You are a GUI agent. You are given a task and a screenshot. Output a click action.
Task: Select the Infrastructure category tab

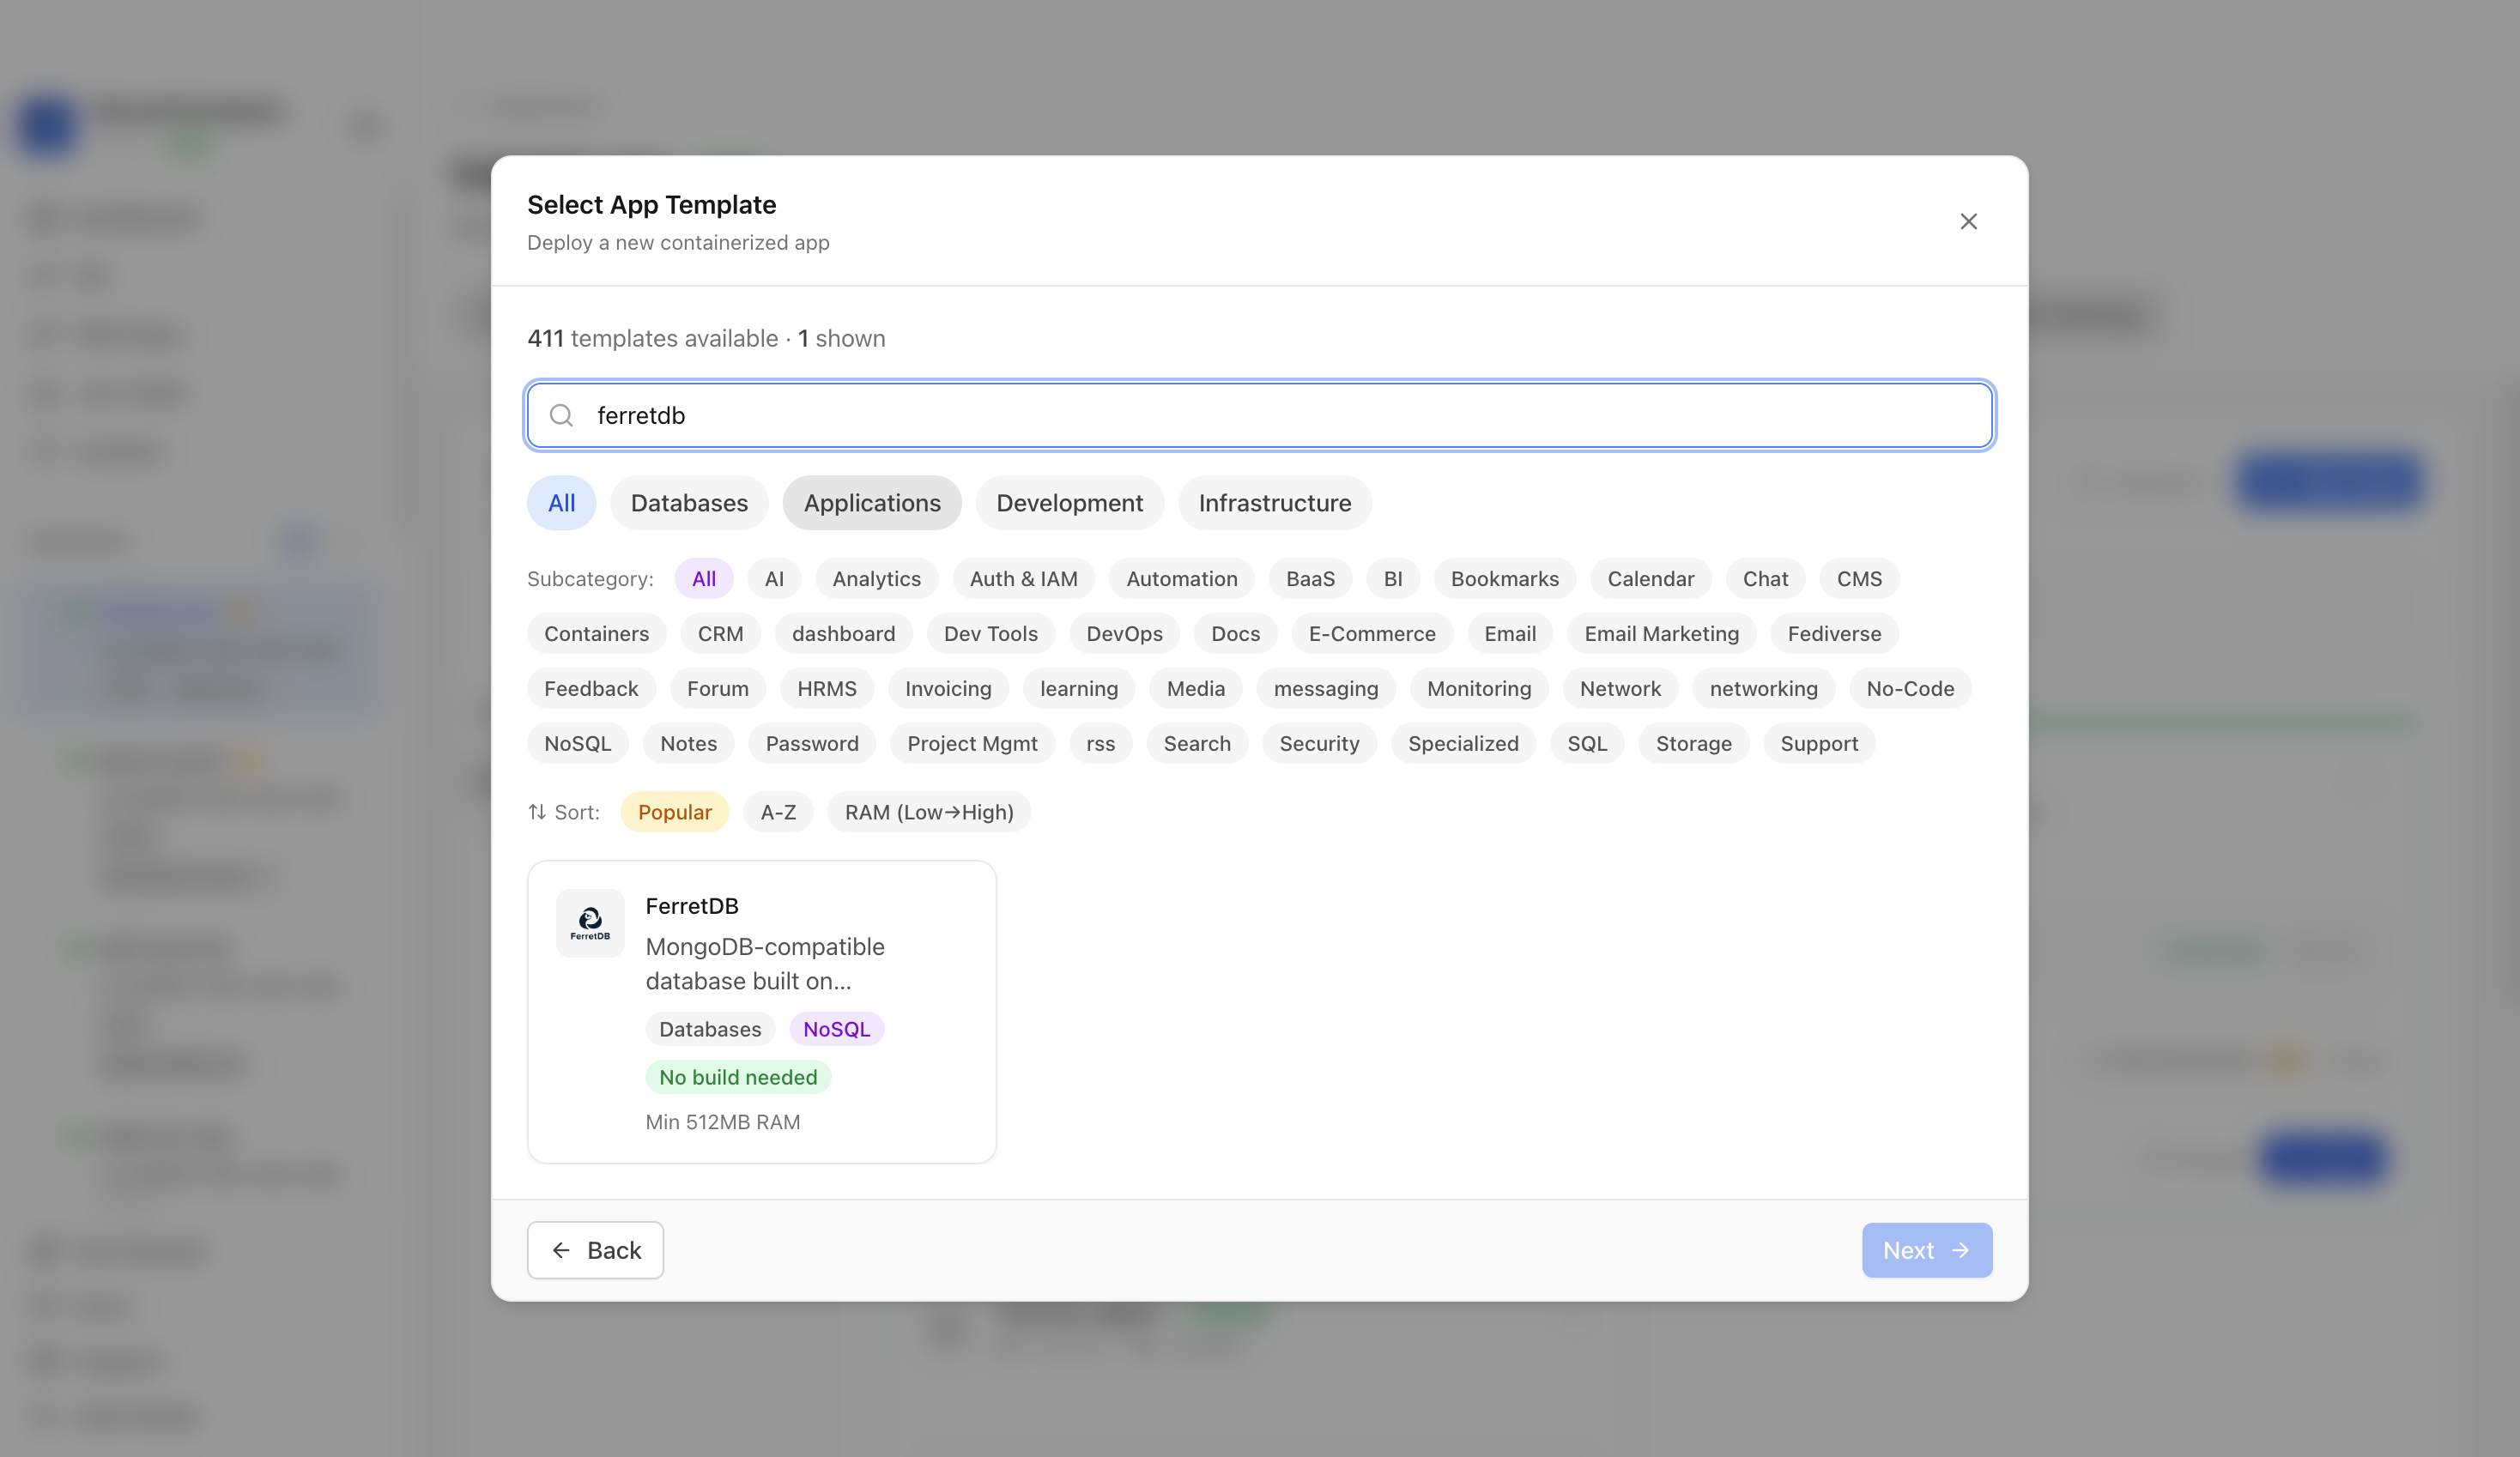tap(1275, 503)
